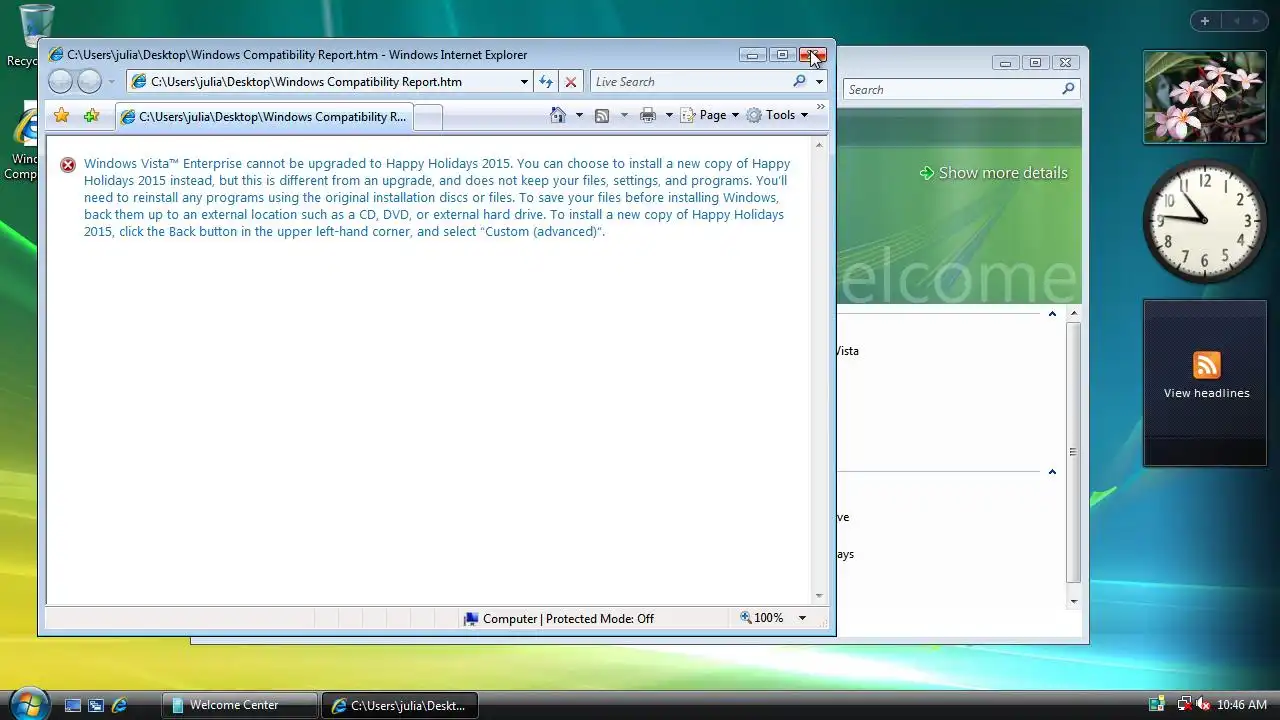Click orange RSS icon in feed gadget
Image resolution: width=1280 pixels, height=720 pixels.
point(1206,365)
